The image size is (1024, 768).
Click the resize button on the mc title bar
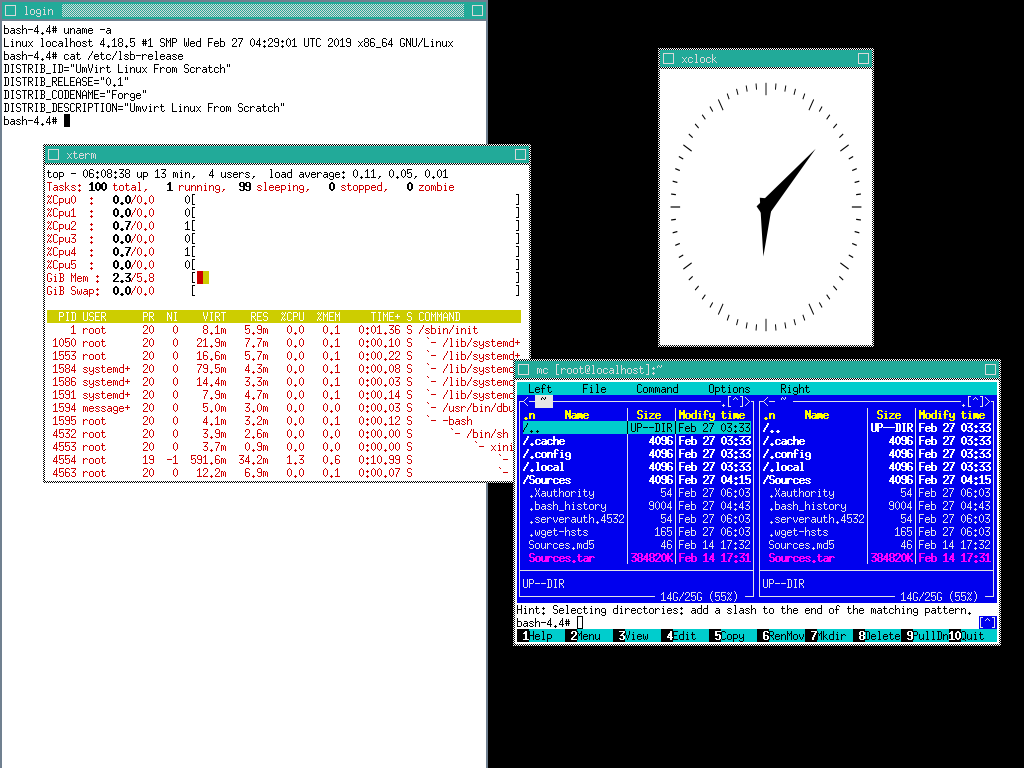(991, 370)
